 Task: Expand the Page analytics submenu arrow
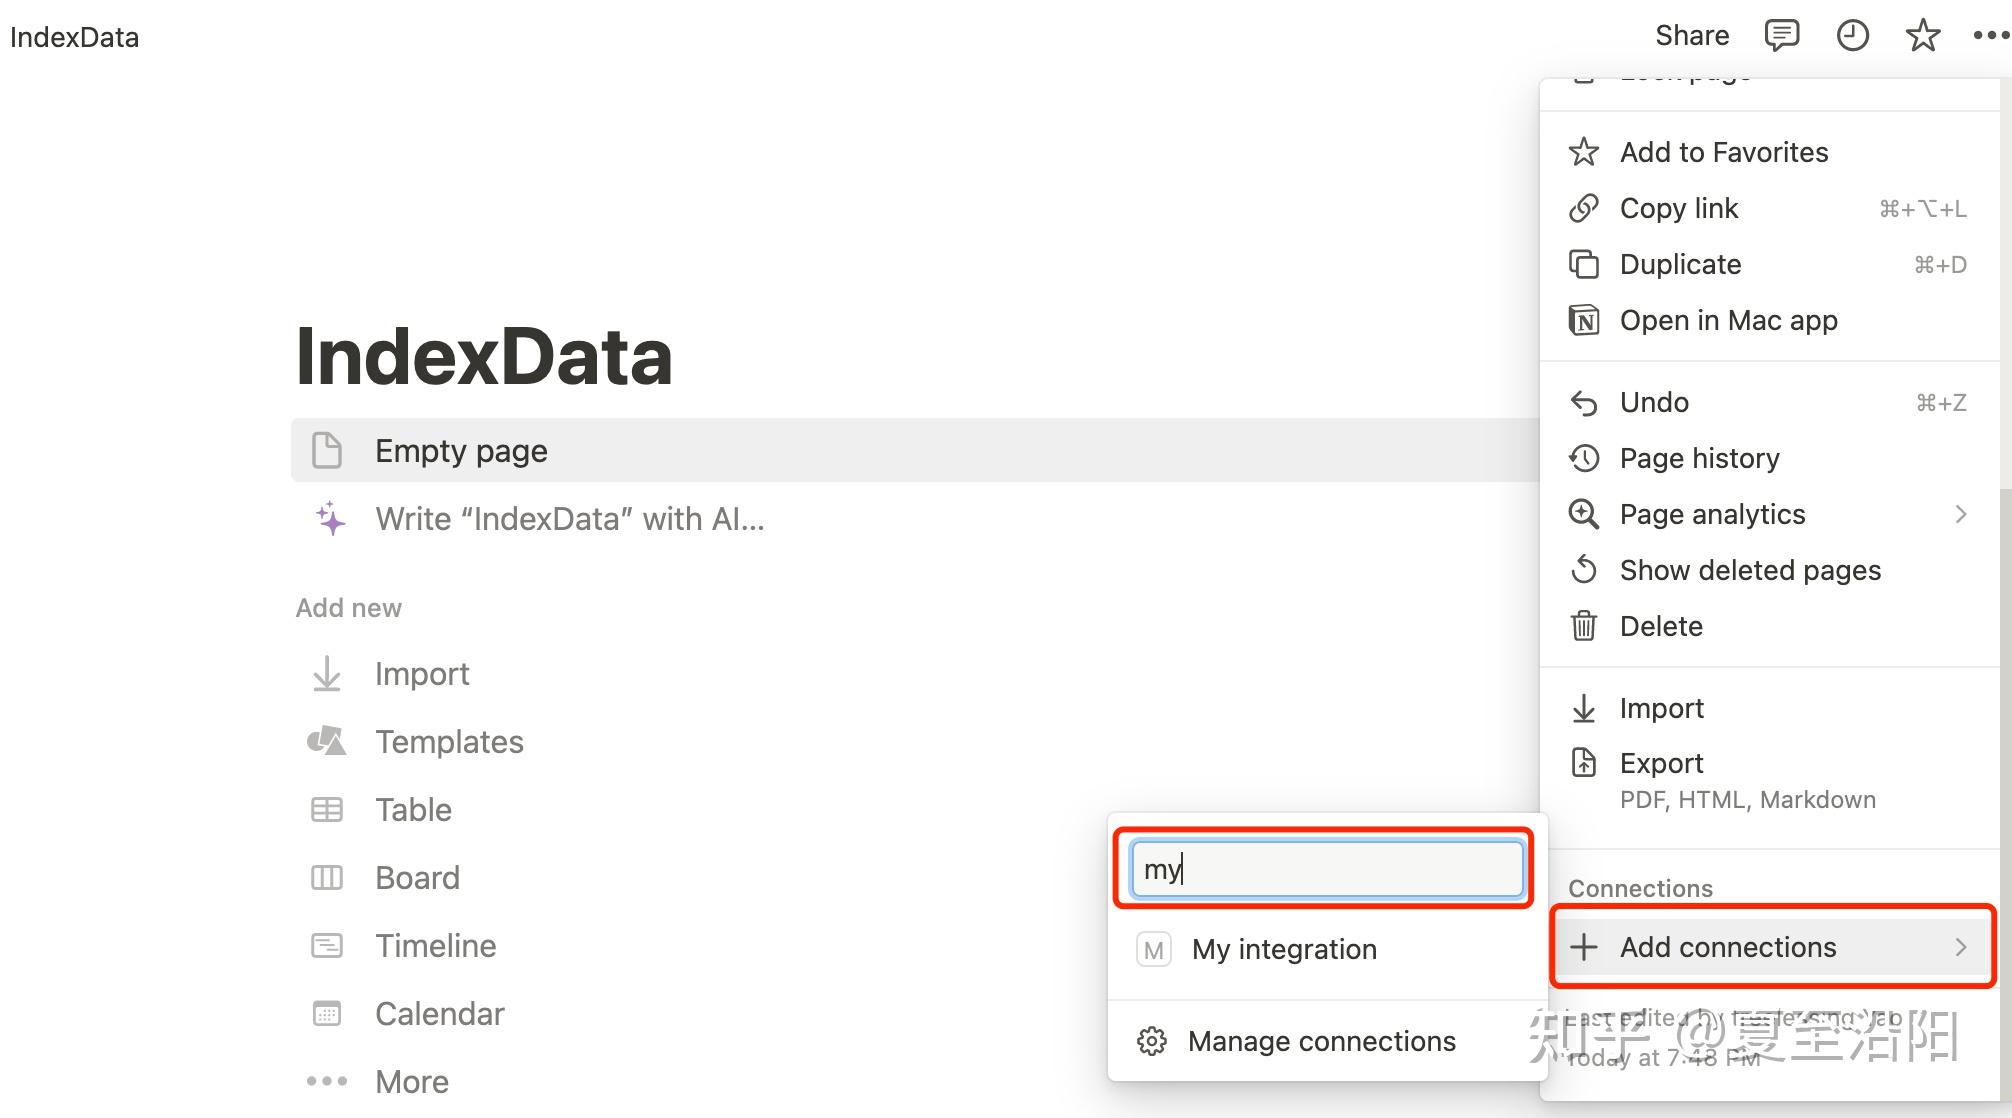click(x=1960, y=514)
